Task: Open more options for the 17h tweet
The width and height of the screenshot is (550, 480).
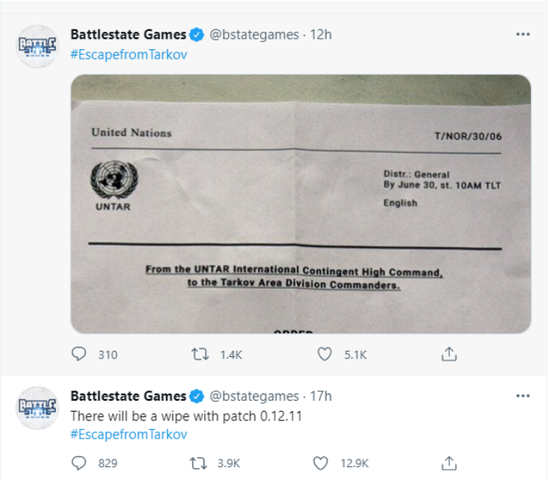Action: (523, 396)
